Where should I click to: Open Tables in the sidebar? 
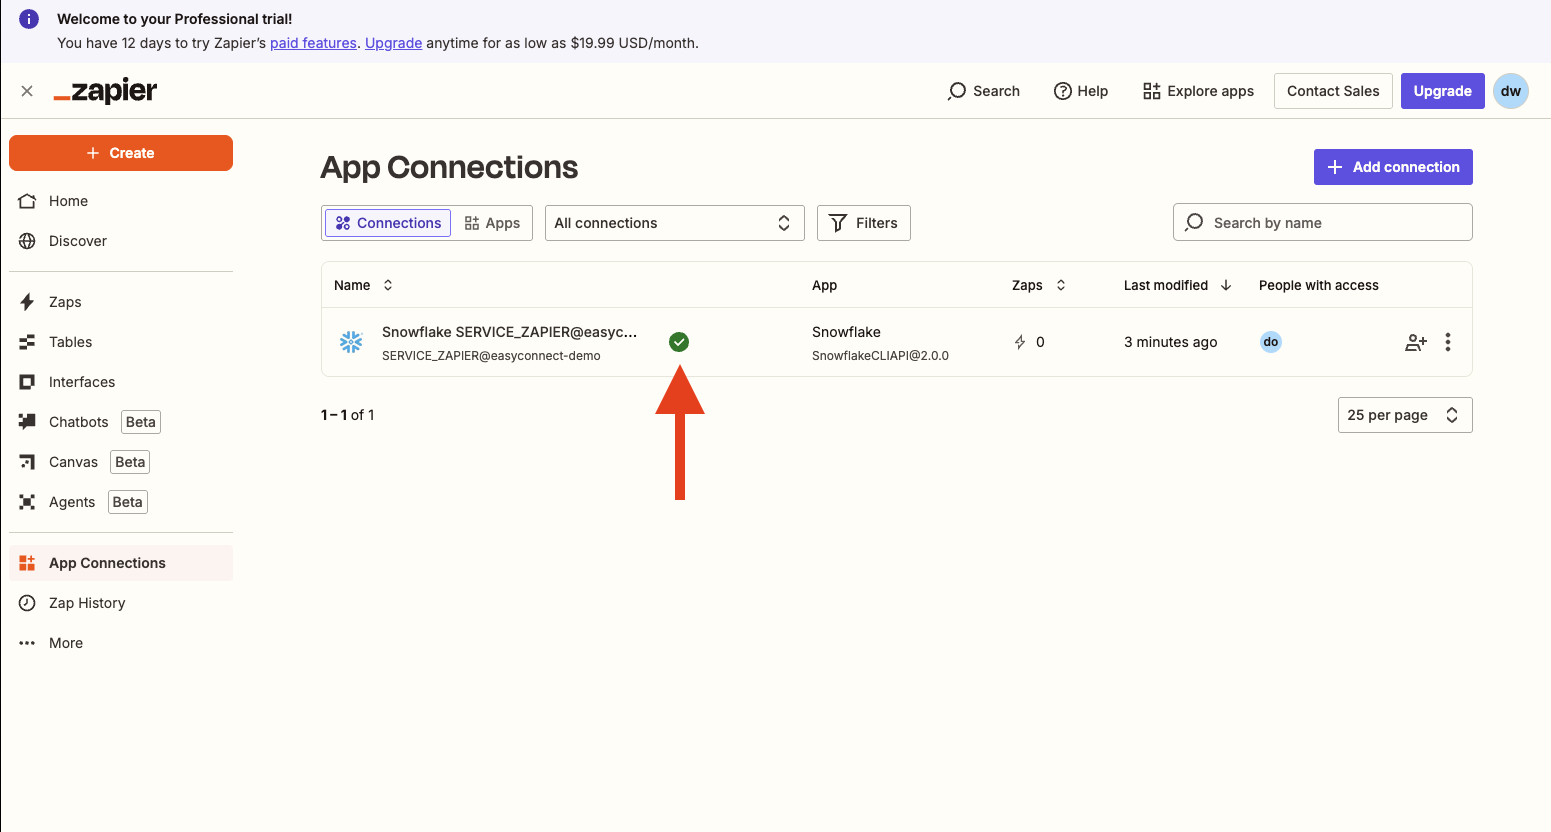[x=121, y=342]
